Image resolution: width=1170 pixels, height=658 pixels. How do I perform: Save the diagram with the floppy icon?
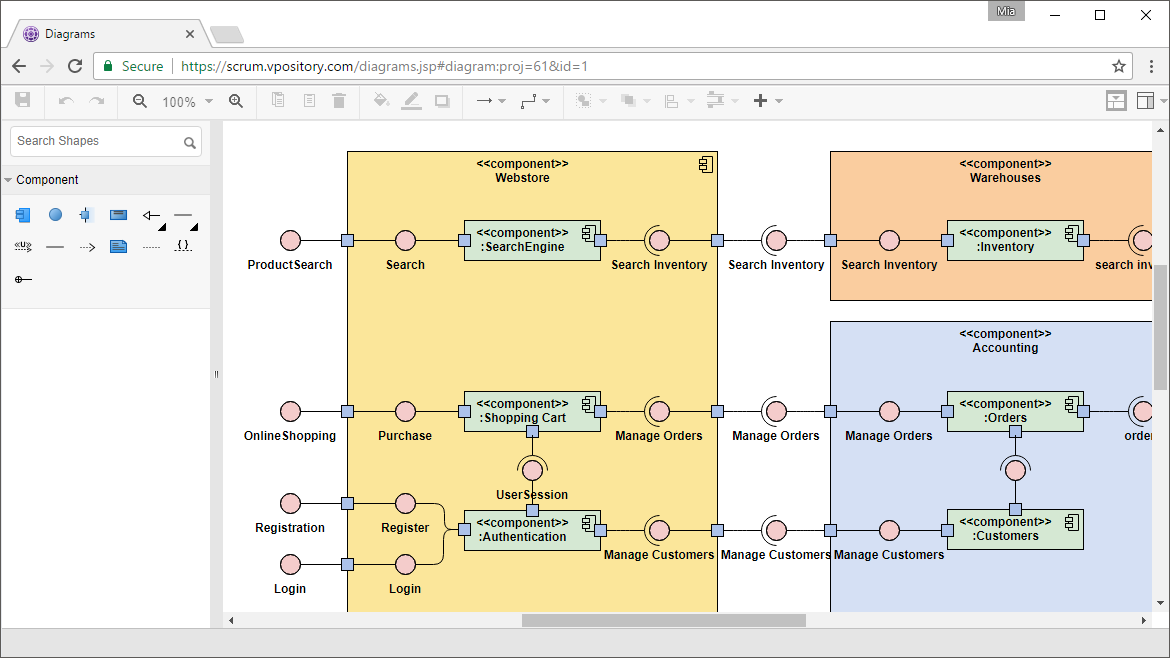click(x=22, y=100)
